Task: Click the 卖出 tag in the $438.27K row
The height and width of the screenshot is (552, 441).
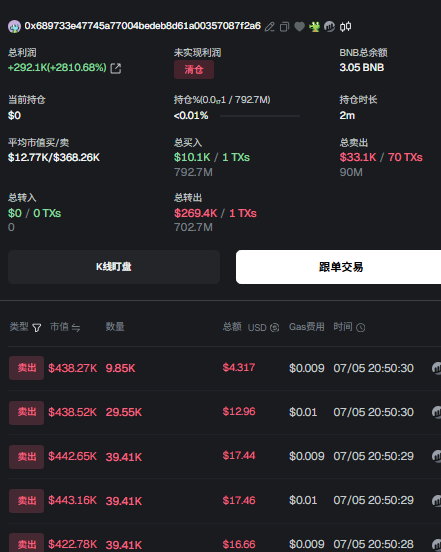Action: [26, 368]
